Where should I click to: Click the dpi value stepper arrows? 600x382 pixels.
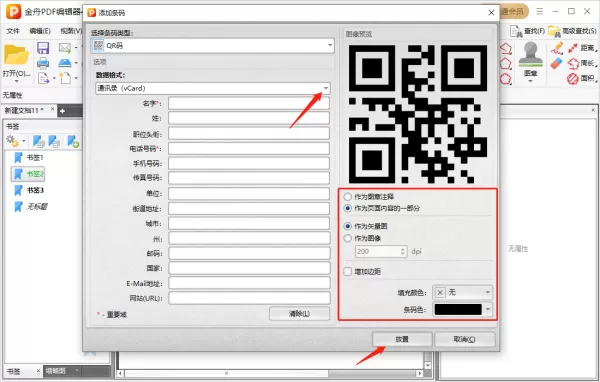click(x=403, y=251)
